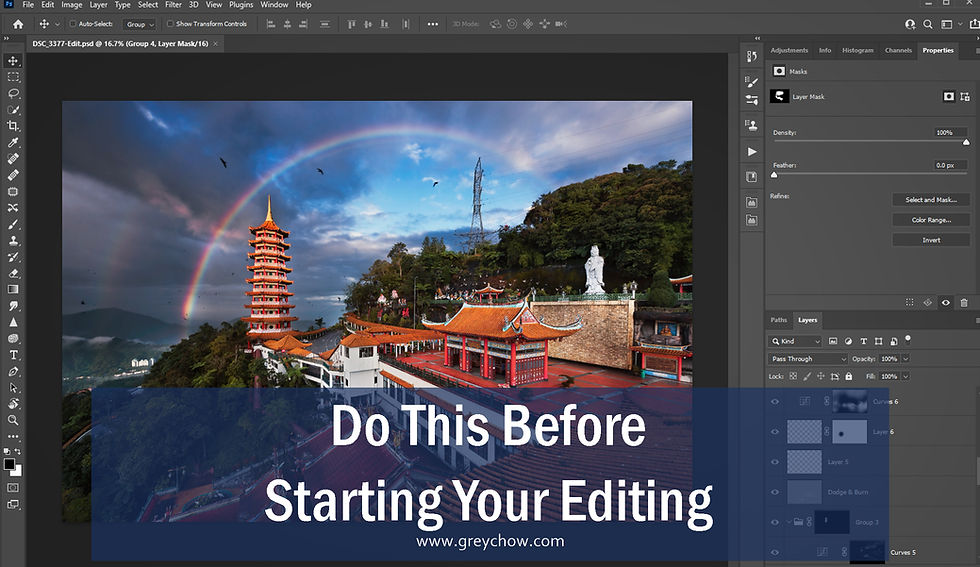980x567 pixels.
Task: Select the Brush tool
Action: click(12, 224)
